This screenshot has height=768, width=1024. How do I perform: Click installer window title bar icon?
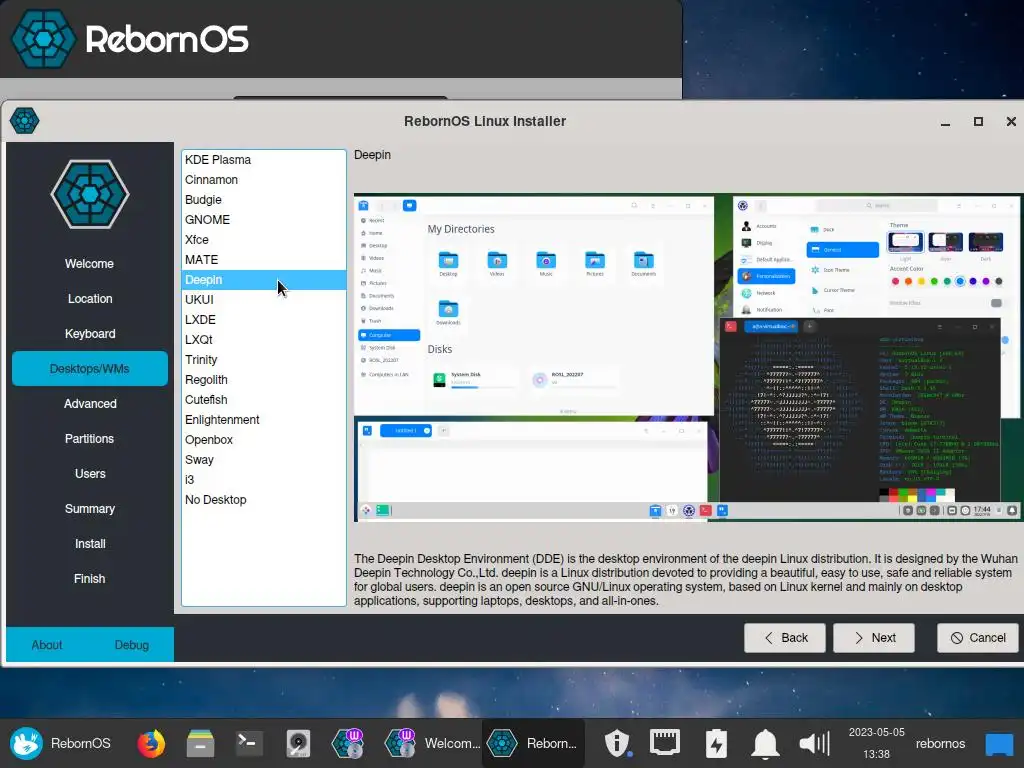(x=25, y=121)
